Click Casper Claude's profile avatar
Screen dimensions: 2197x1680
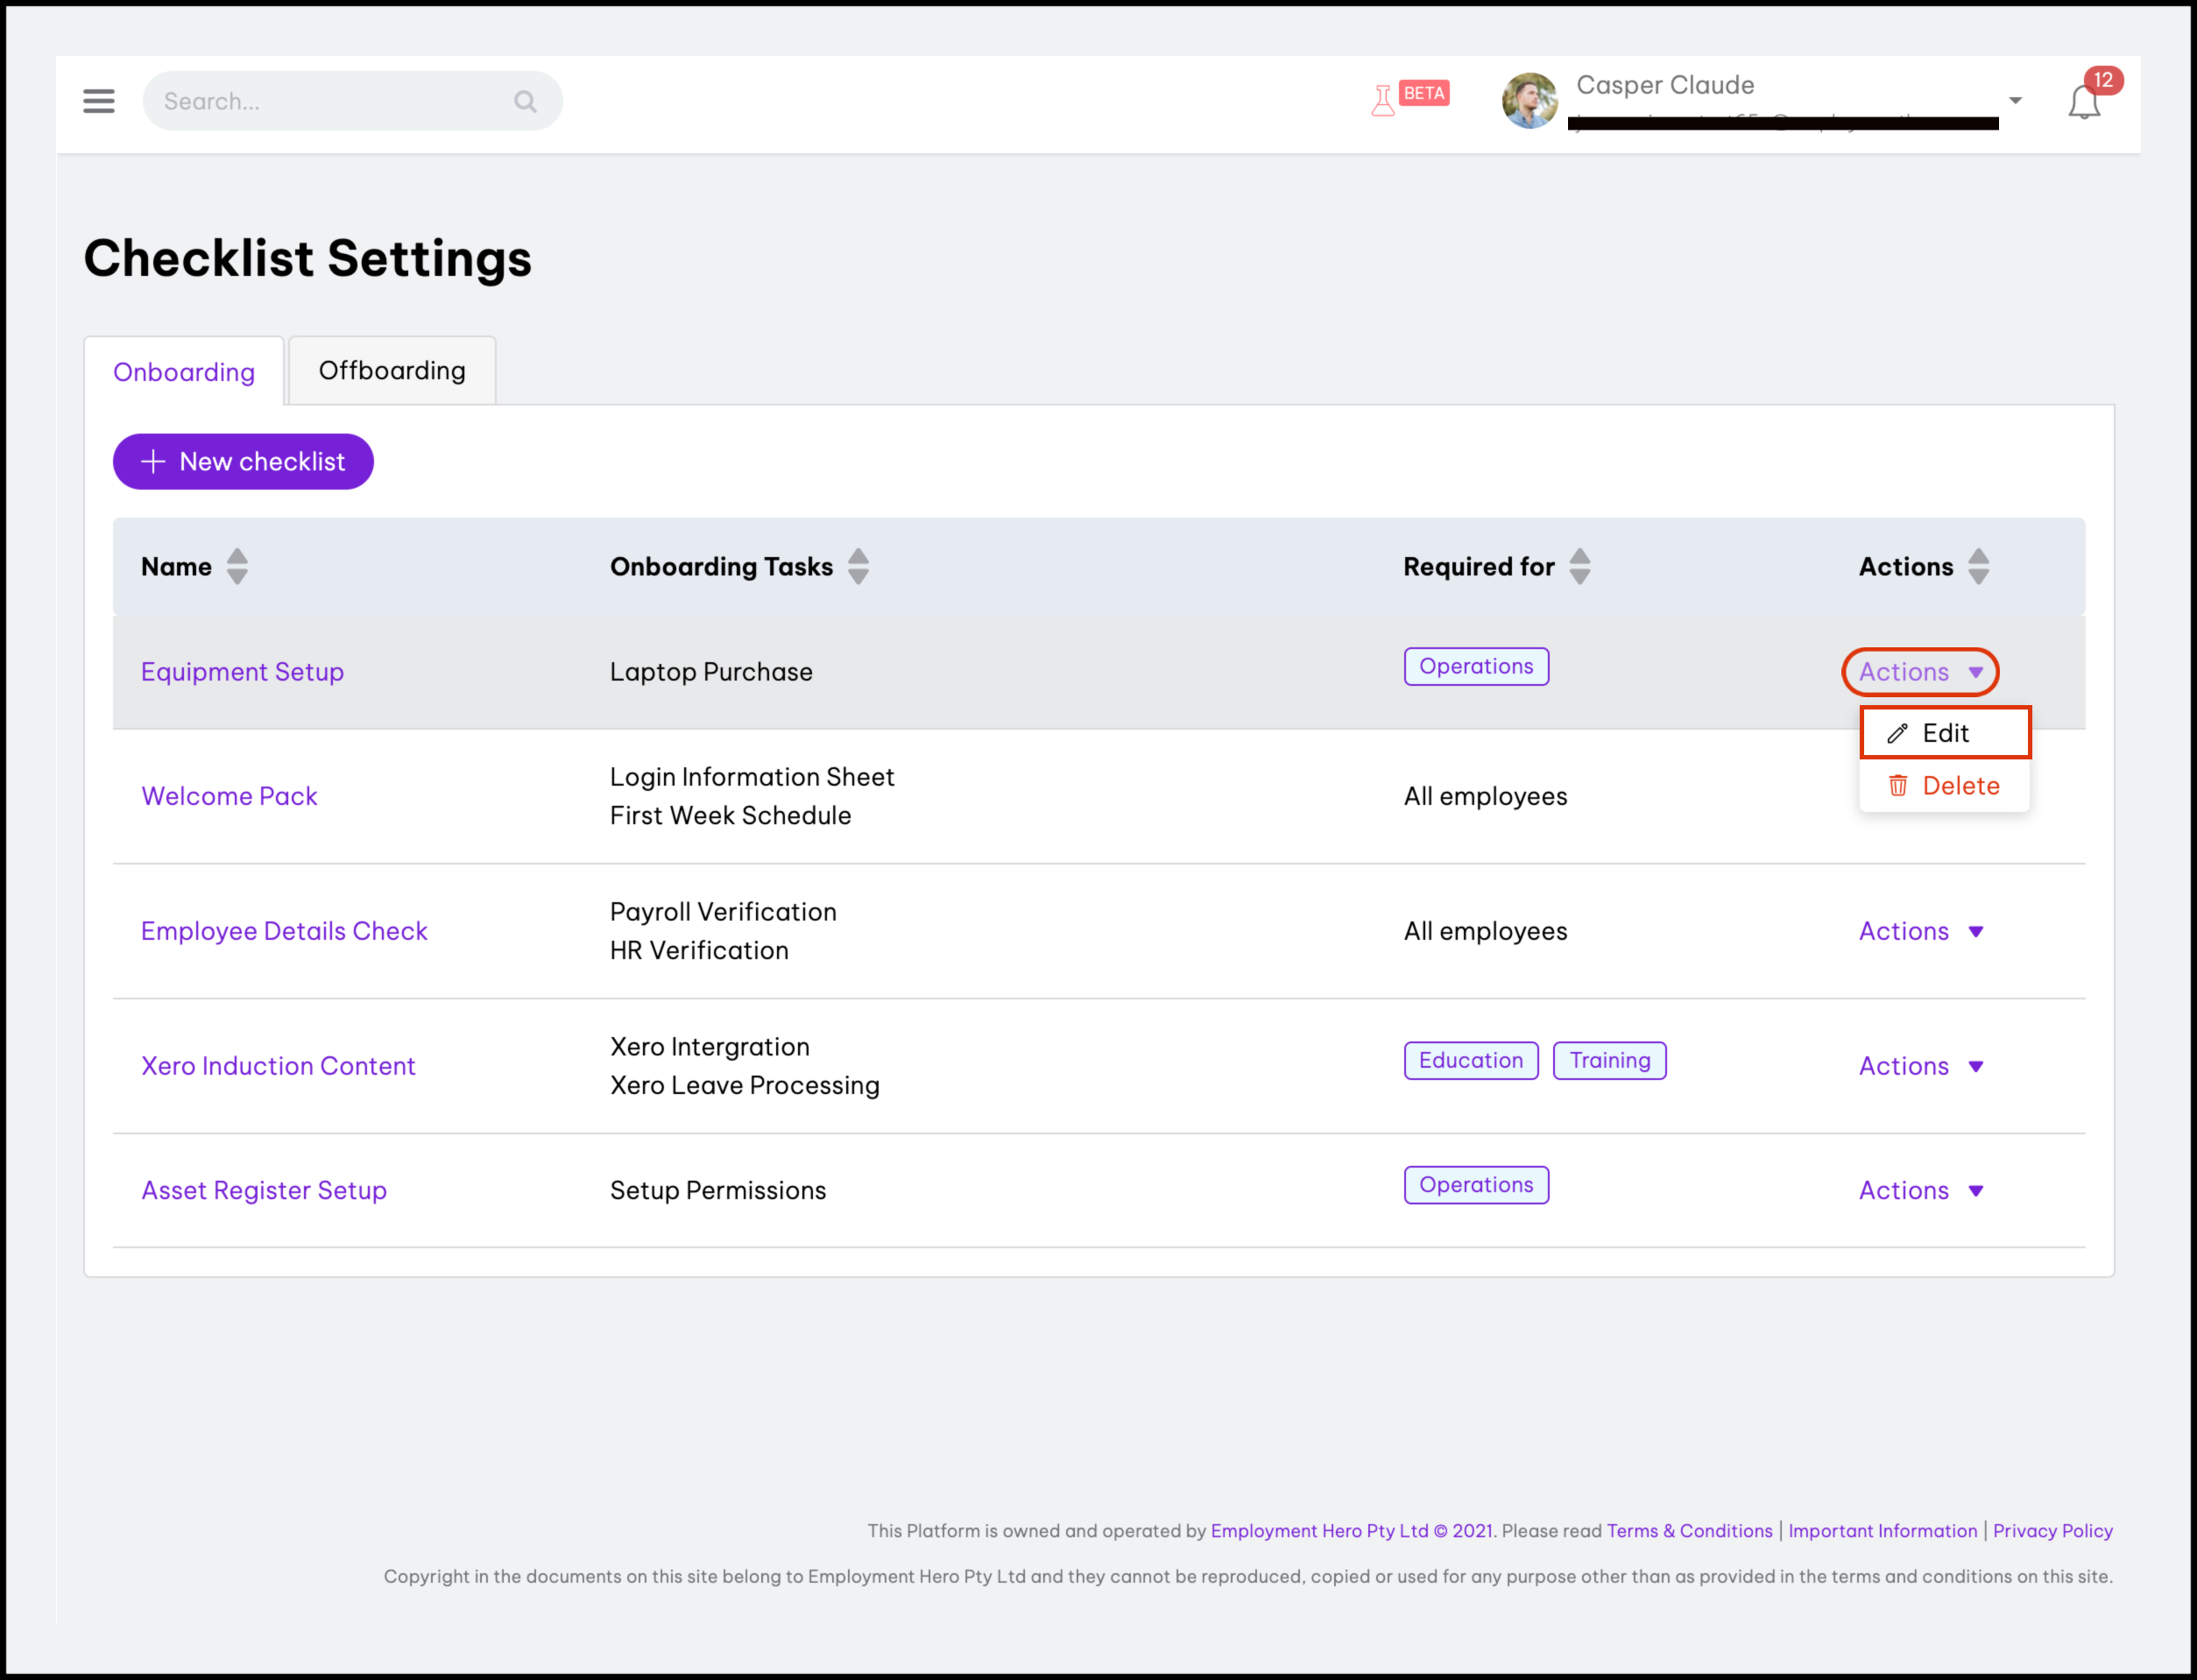click(1529, 101)
